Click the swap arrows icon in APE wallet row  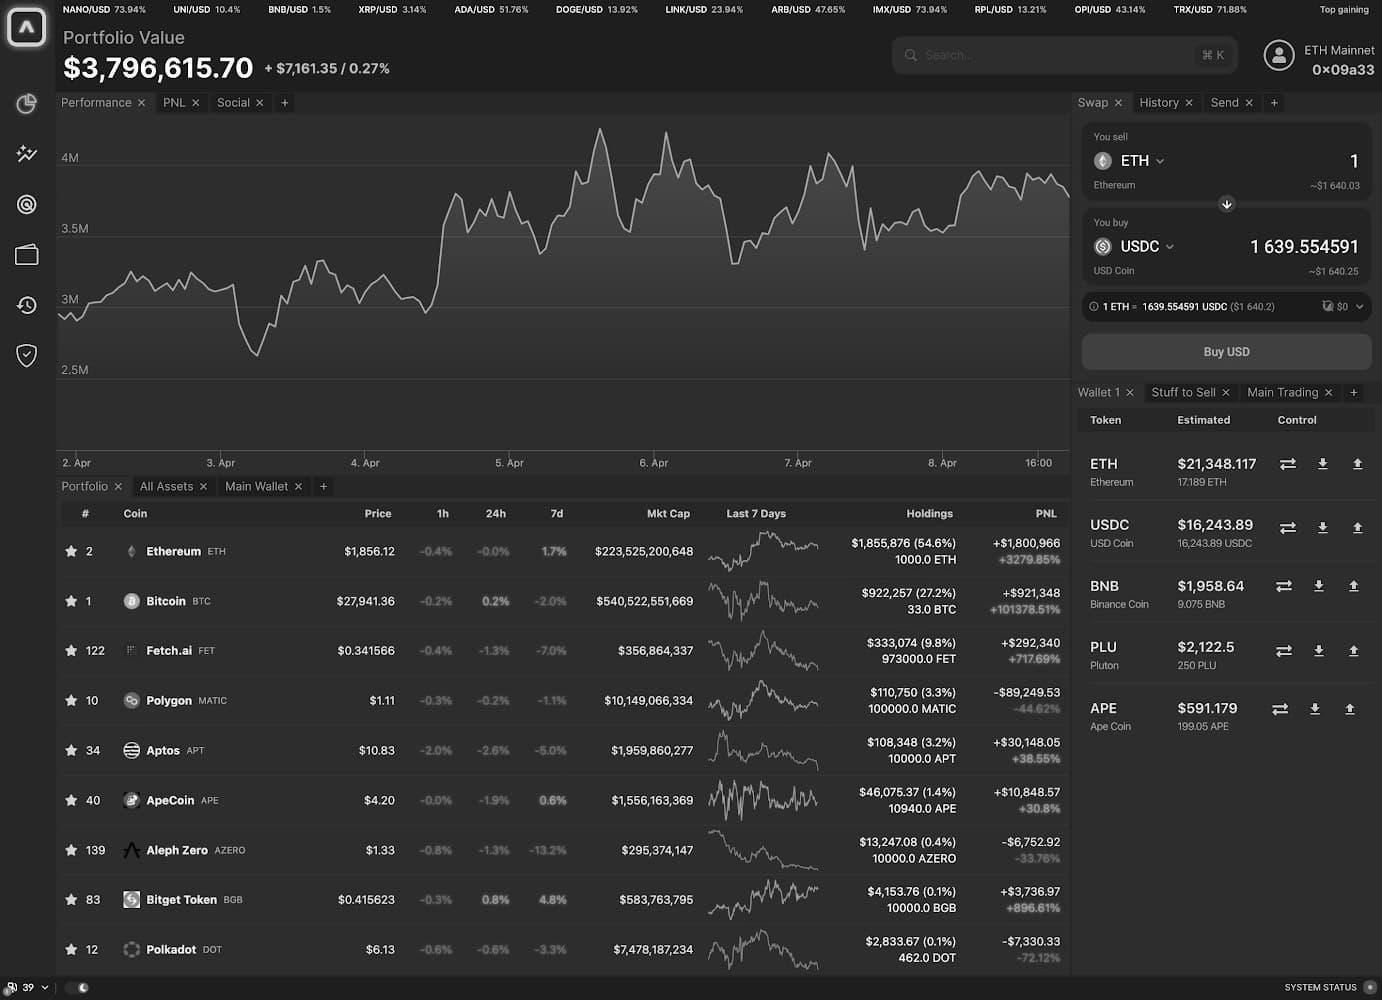pos(1280,709)
